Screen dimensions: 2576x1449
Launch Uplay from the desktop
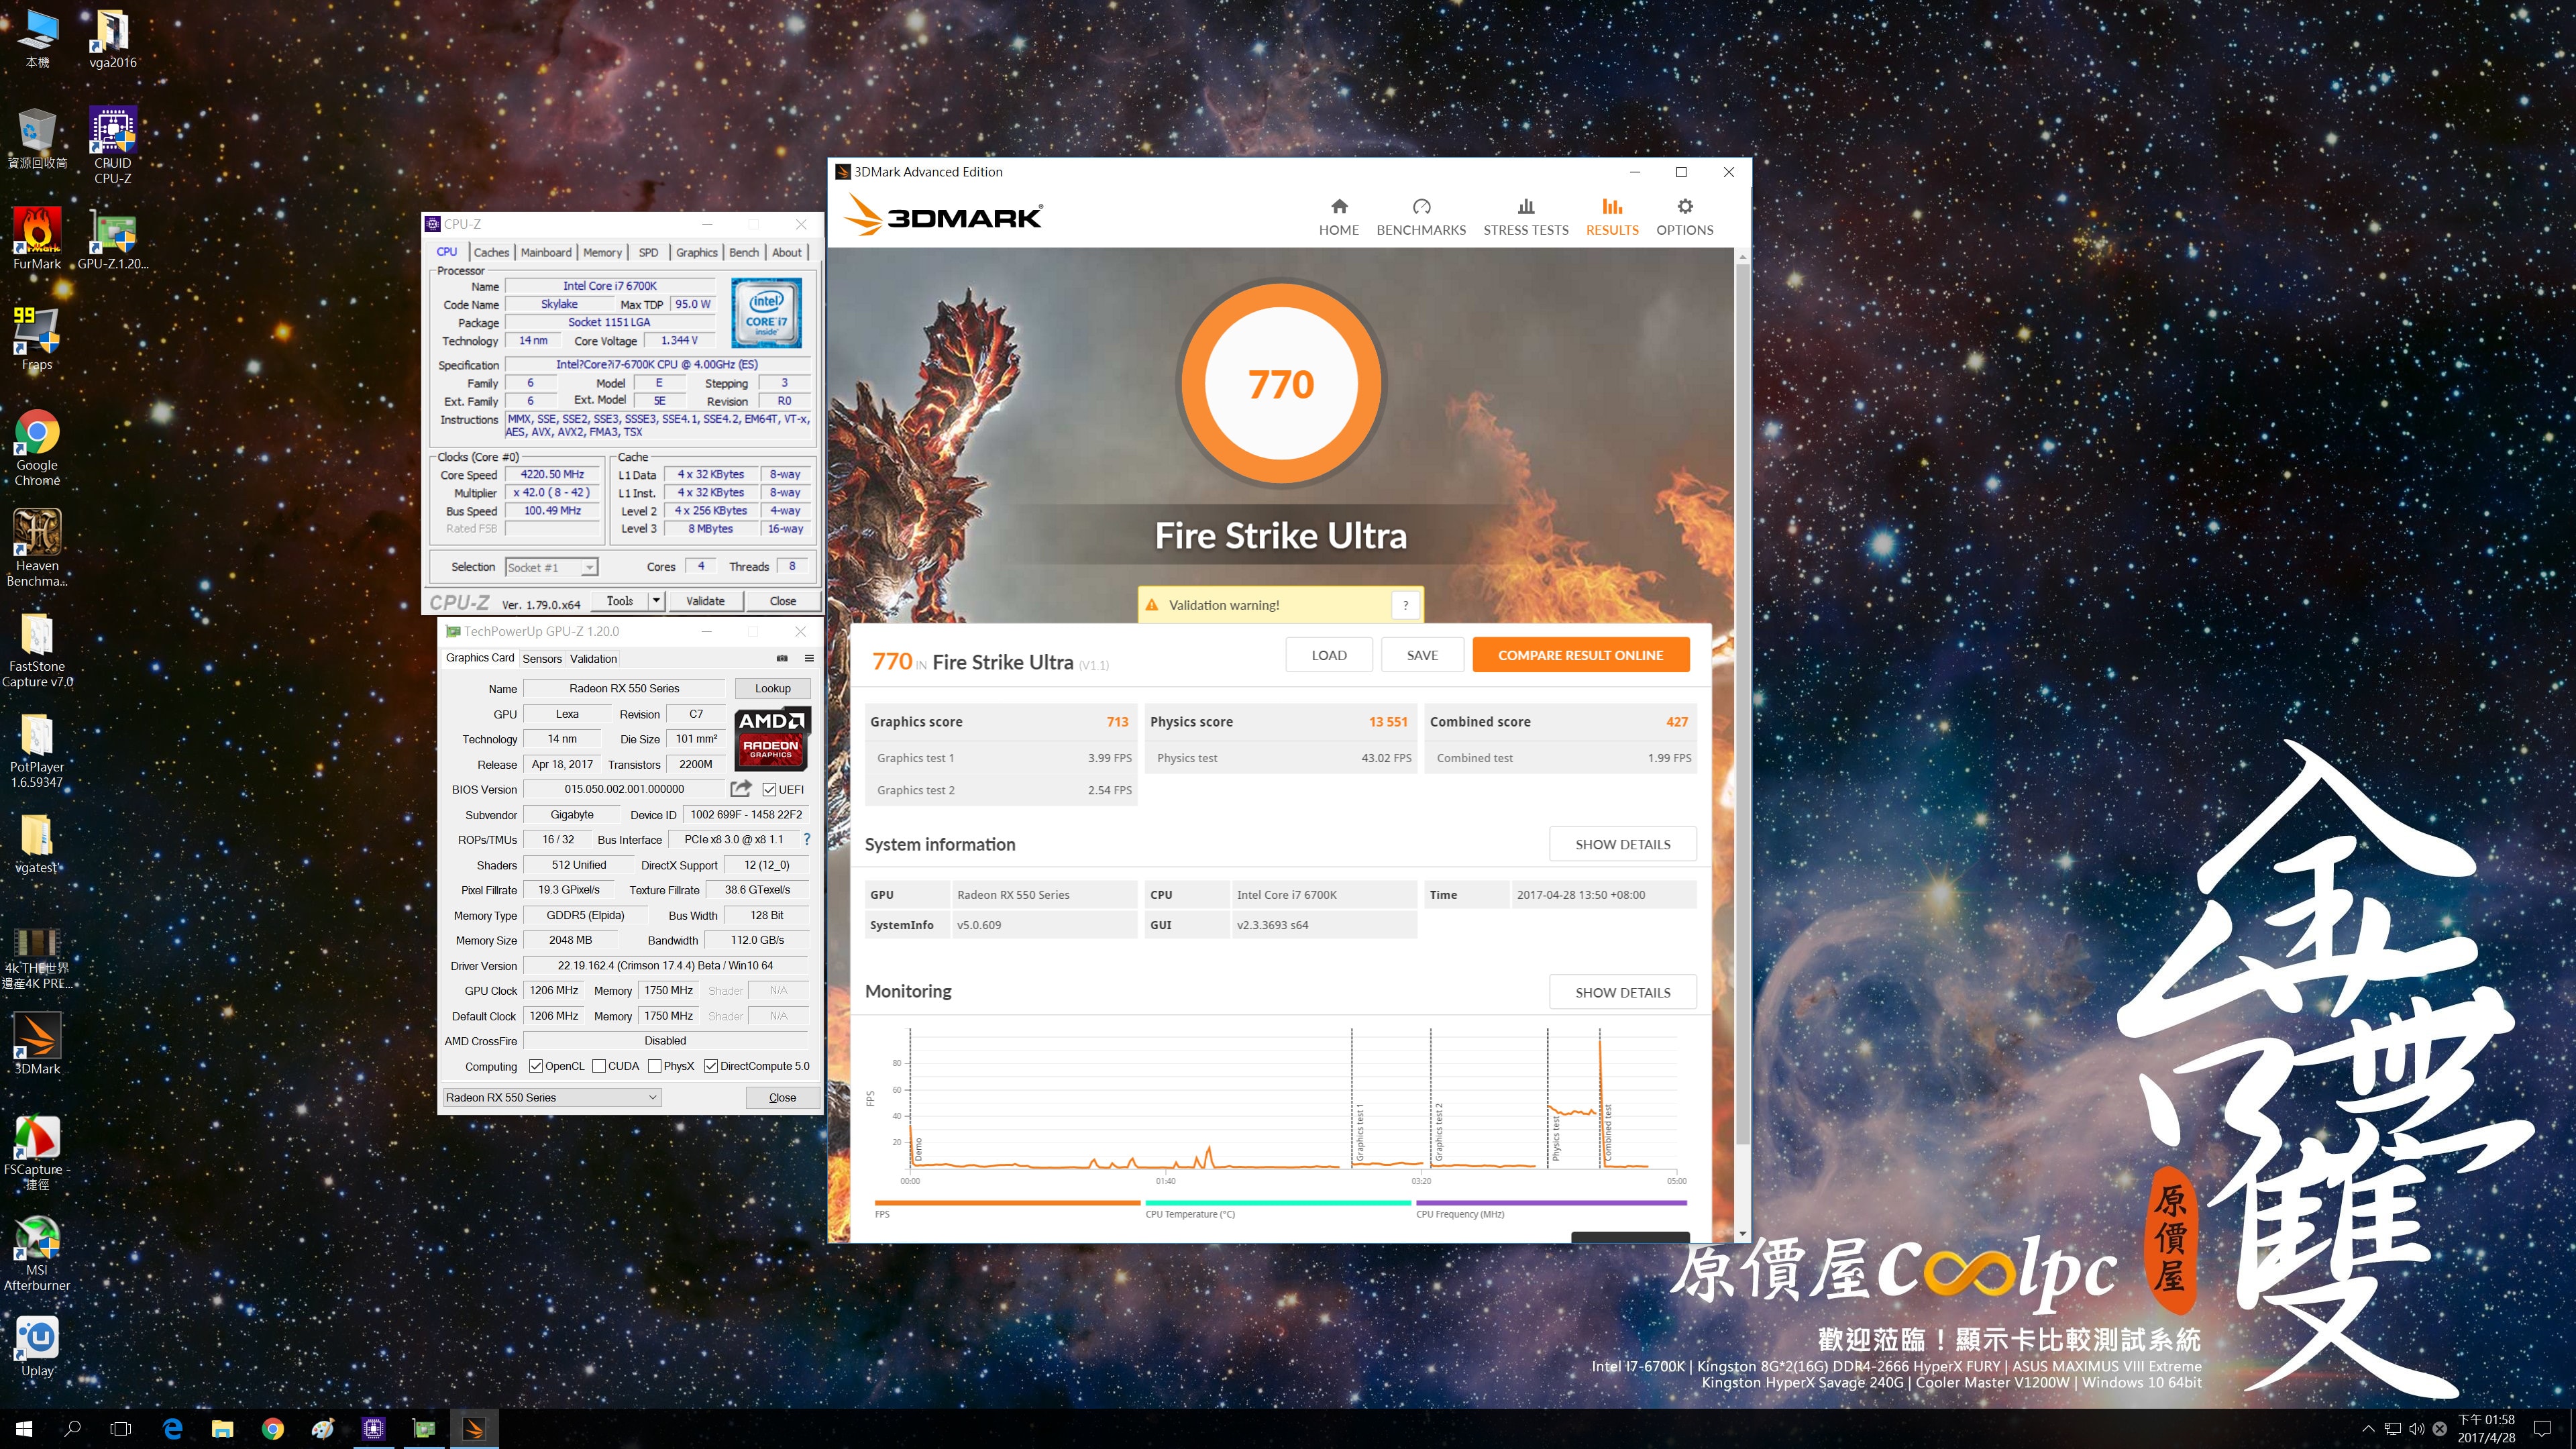point(37,1346)
